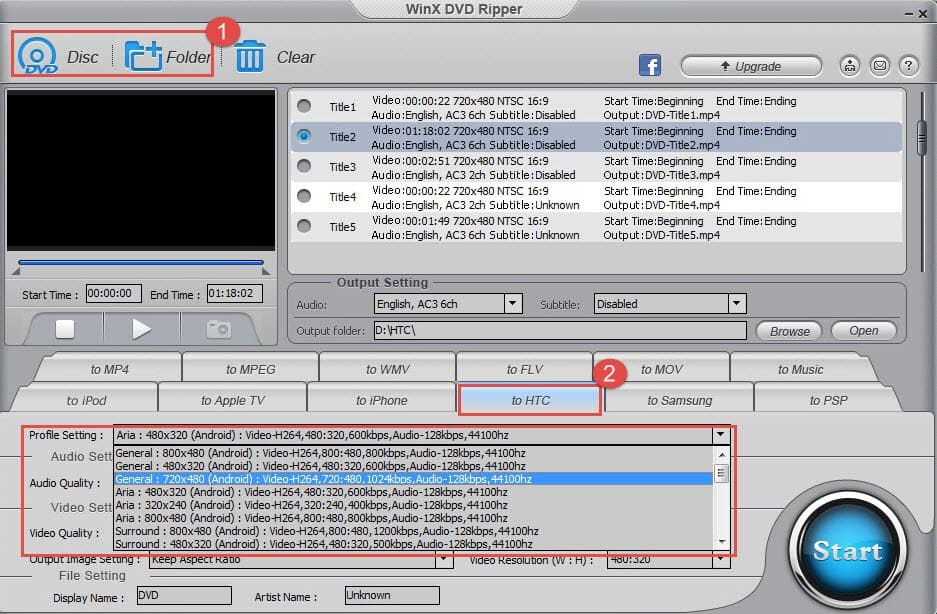The image size is (937, 614).
Task: Click the Browse button
Action: (789, 331)
